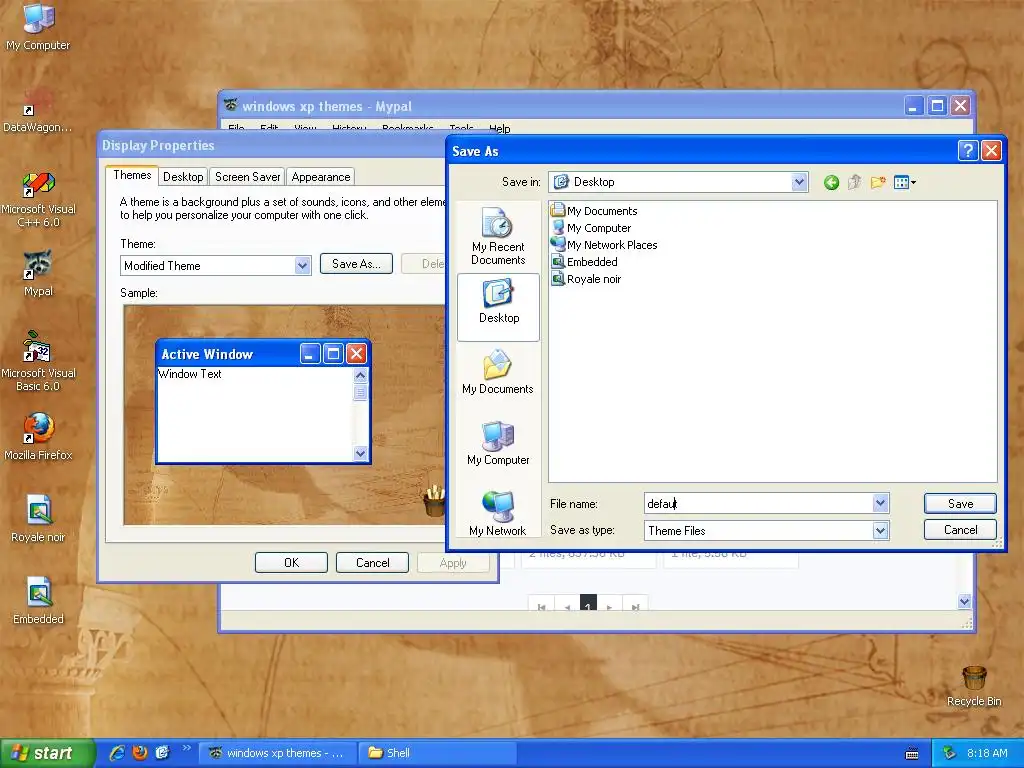Open My Network in places bar
The image size is (1024, 768).
pyautogui.click(x=498, y=513)
